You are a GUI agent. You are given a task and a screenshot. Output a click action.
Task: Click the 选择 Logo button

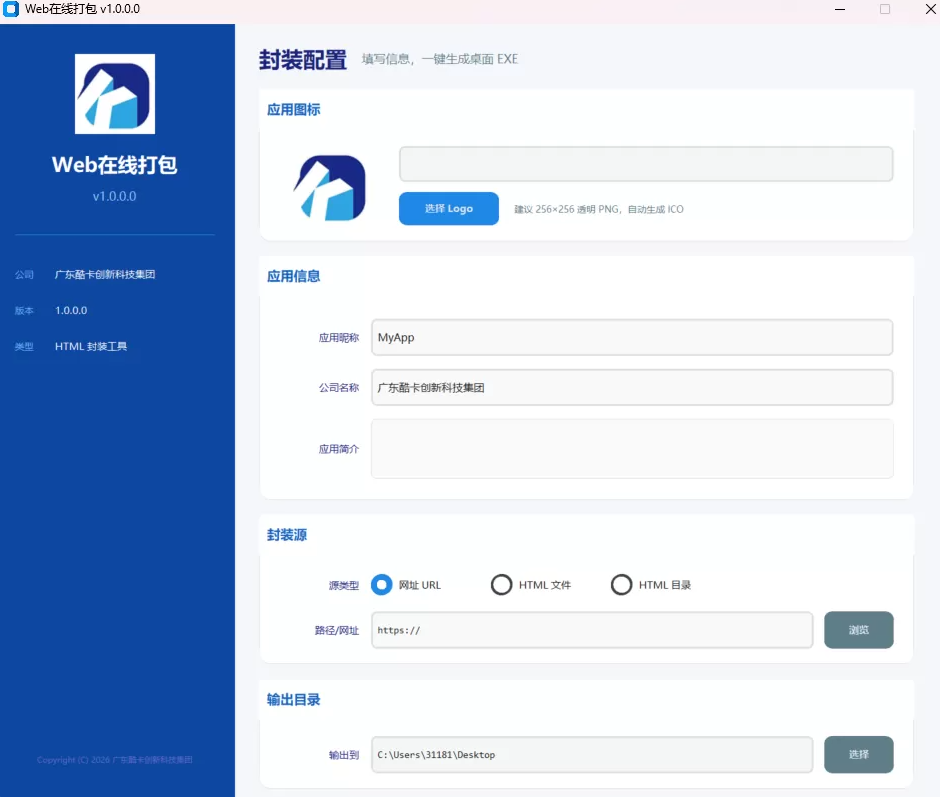coord(448,209)
